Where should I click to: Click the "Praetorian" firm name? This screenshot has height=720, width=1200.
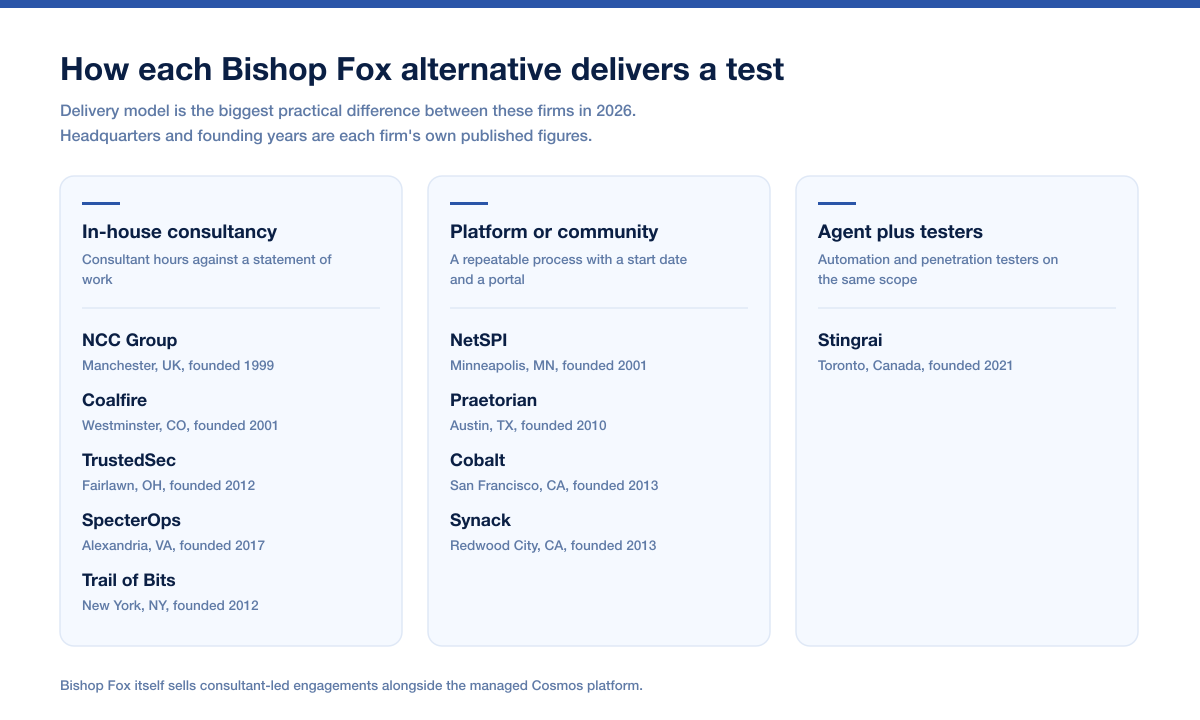[x=493, y=400]
